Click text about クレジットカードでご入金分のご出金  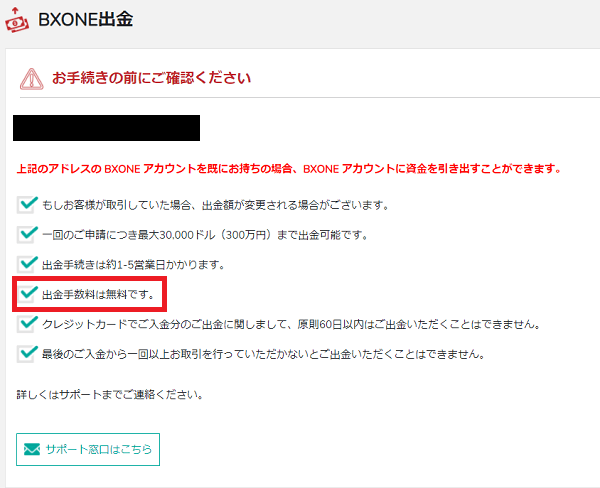pos(292,324)
